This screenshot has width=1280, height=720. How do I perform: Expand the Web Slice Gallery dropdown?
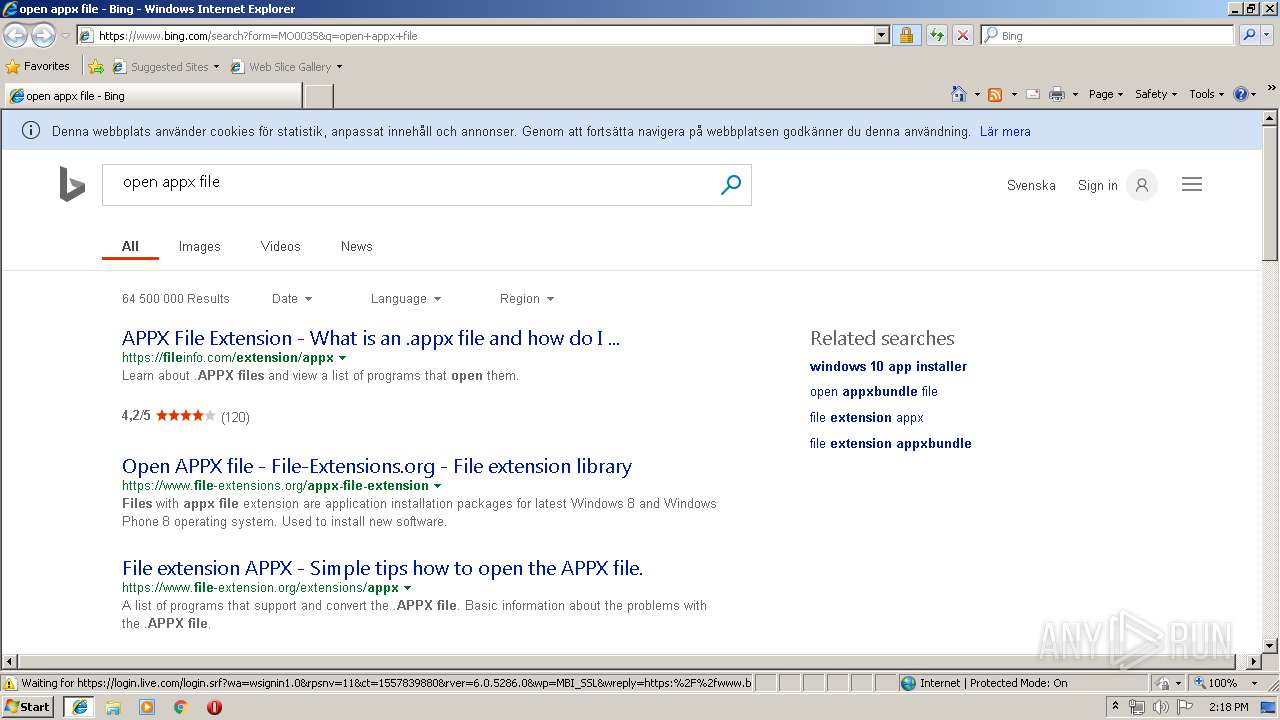[x=339, y=67]
